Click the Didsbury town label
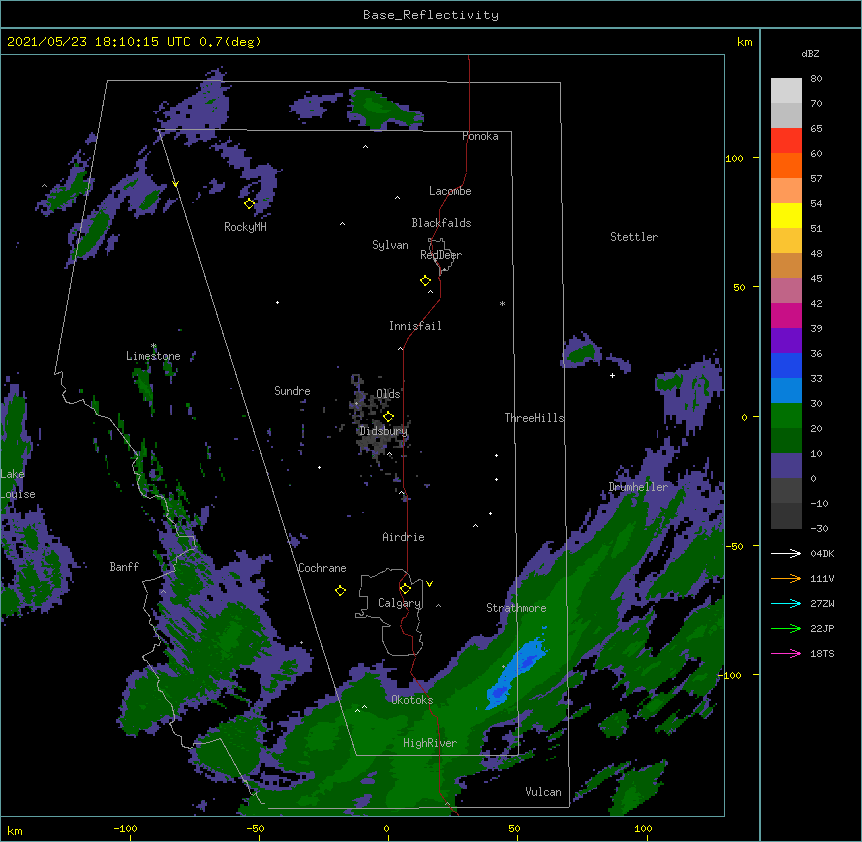This screenshot has width=862, height=842. [x=383, y=431]
